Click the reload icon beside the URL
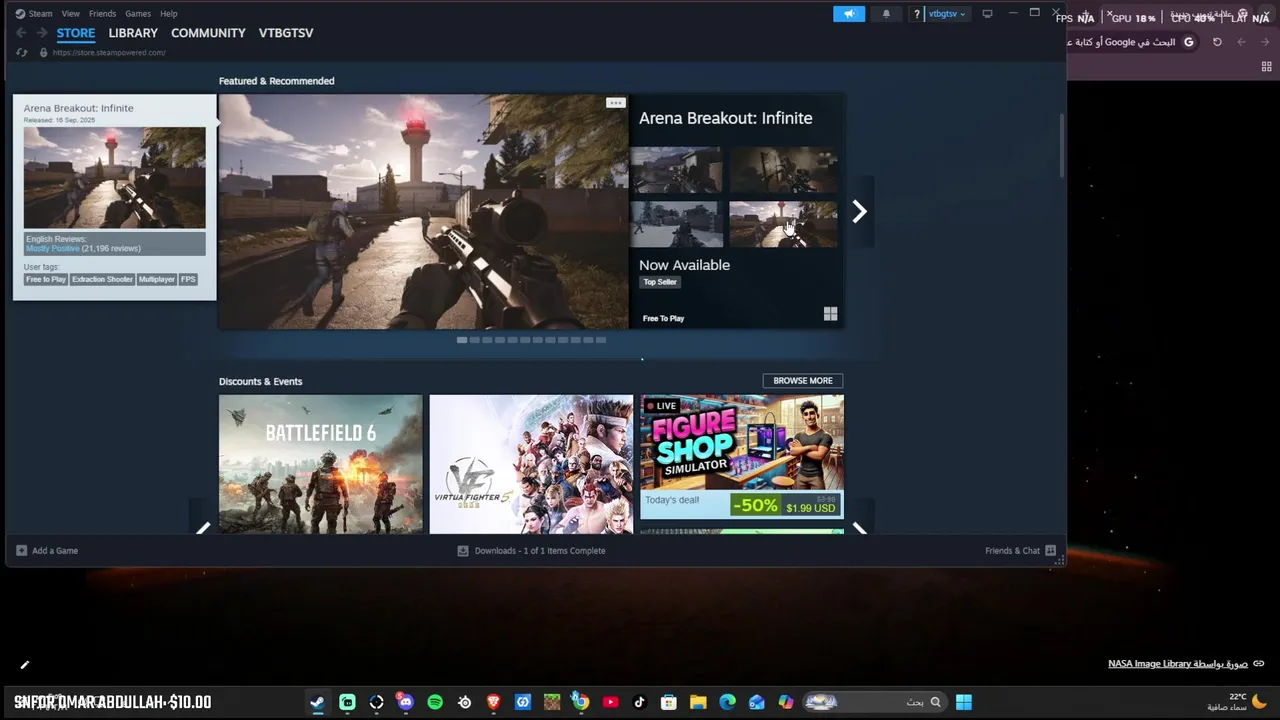The height and width of the screenshot is (720, 1280). 22,53
